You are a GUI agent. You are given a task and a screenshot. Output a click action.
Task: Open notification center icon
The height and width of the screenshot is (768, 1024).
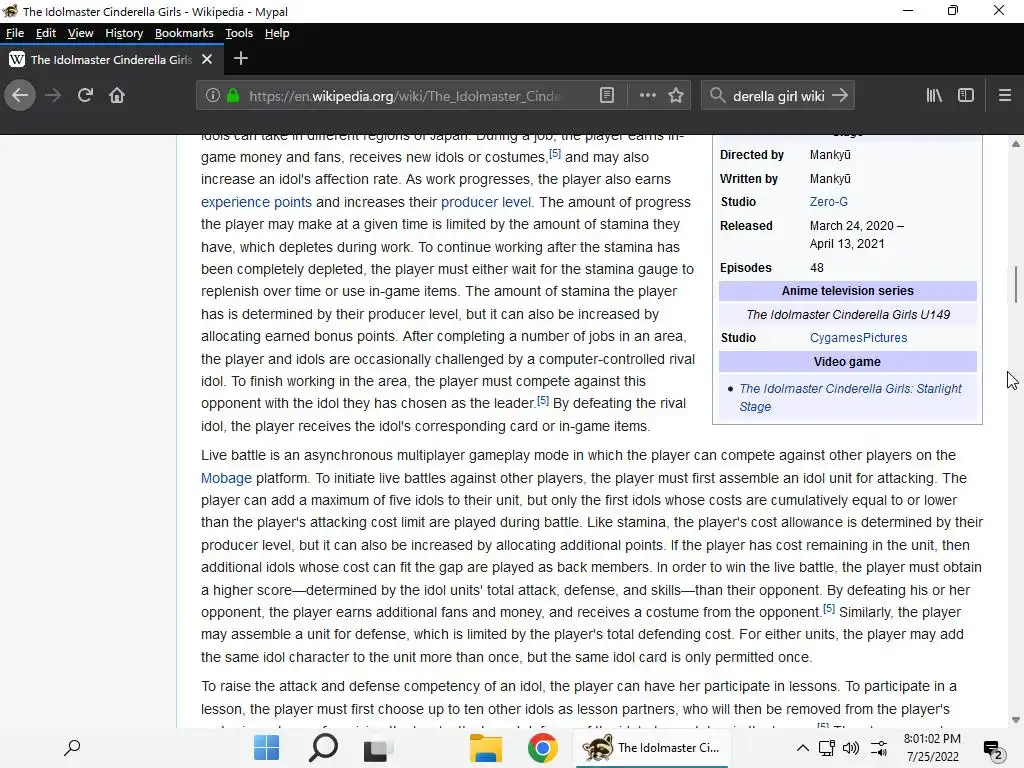(993, 750)
